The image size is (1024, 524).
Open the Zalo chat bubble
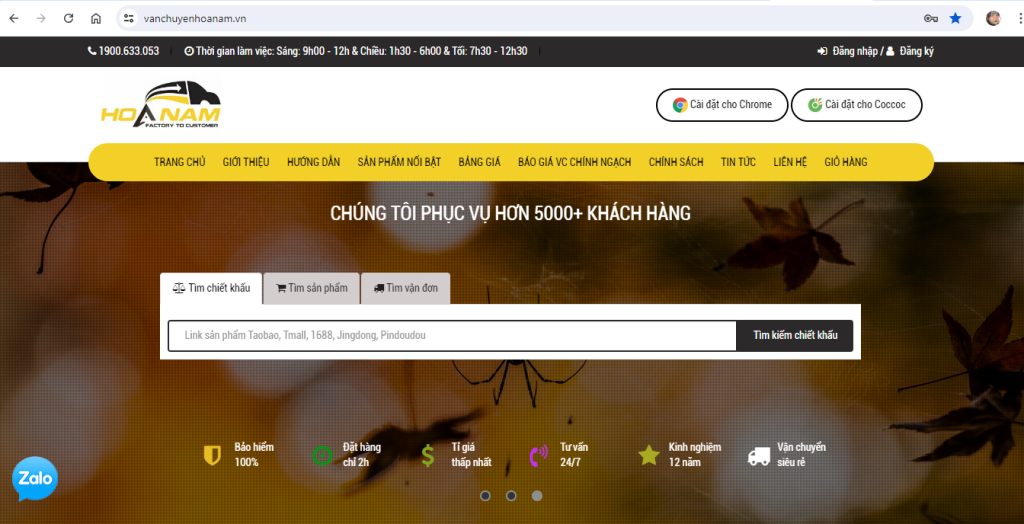pos(35,479)
